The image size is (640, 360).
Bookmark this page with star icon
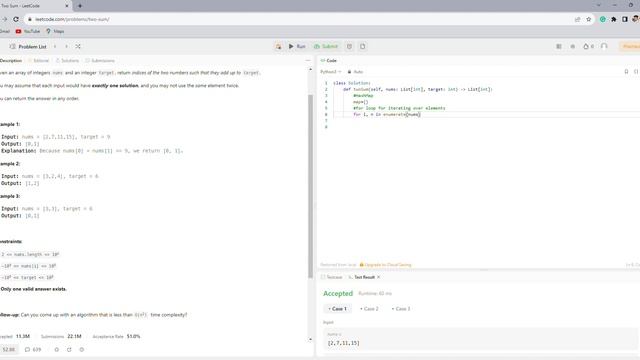589,19
